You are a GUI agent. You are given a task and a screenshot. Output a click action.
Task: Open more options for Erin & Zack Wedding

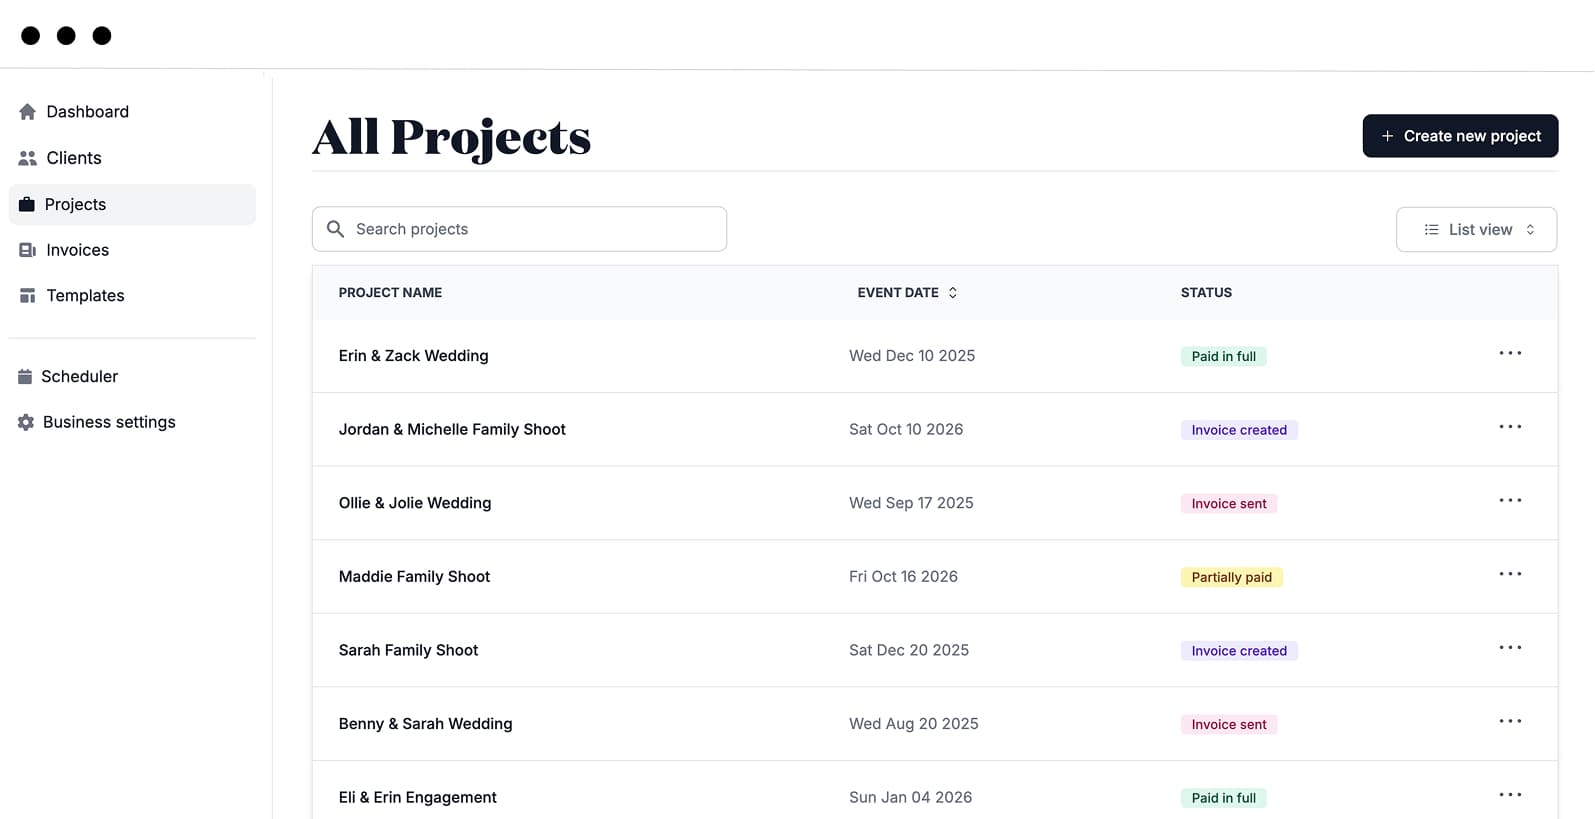coord(1509,354)
